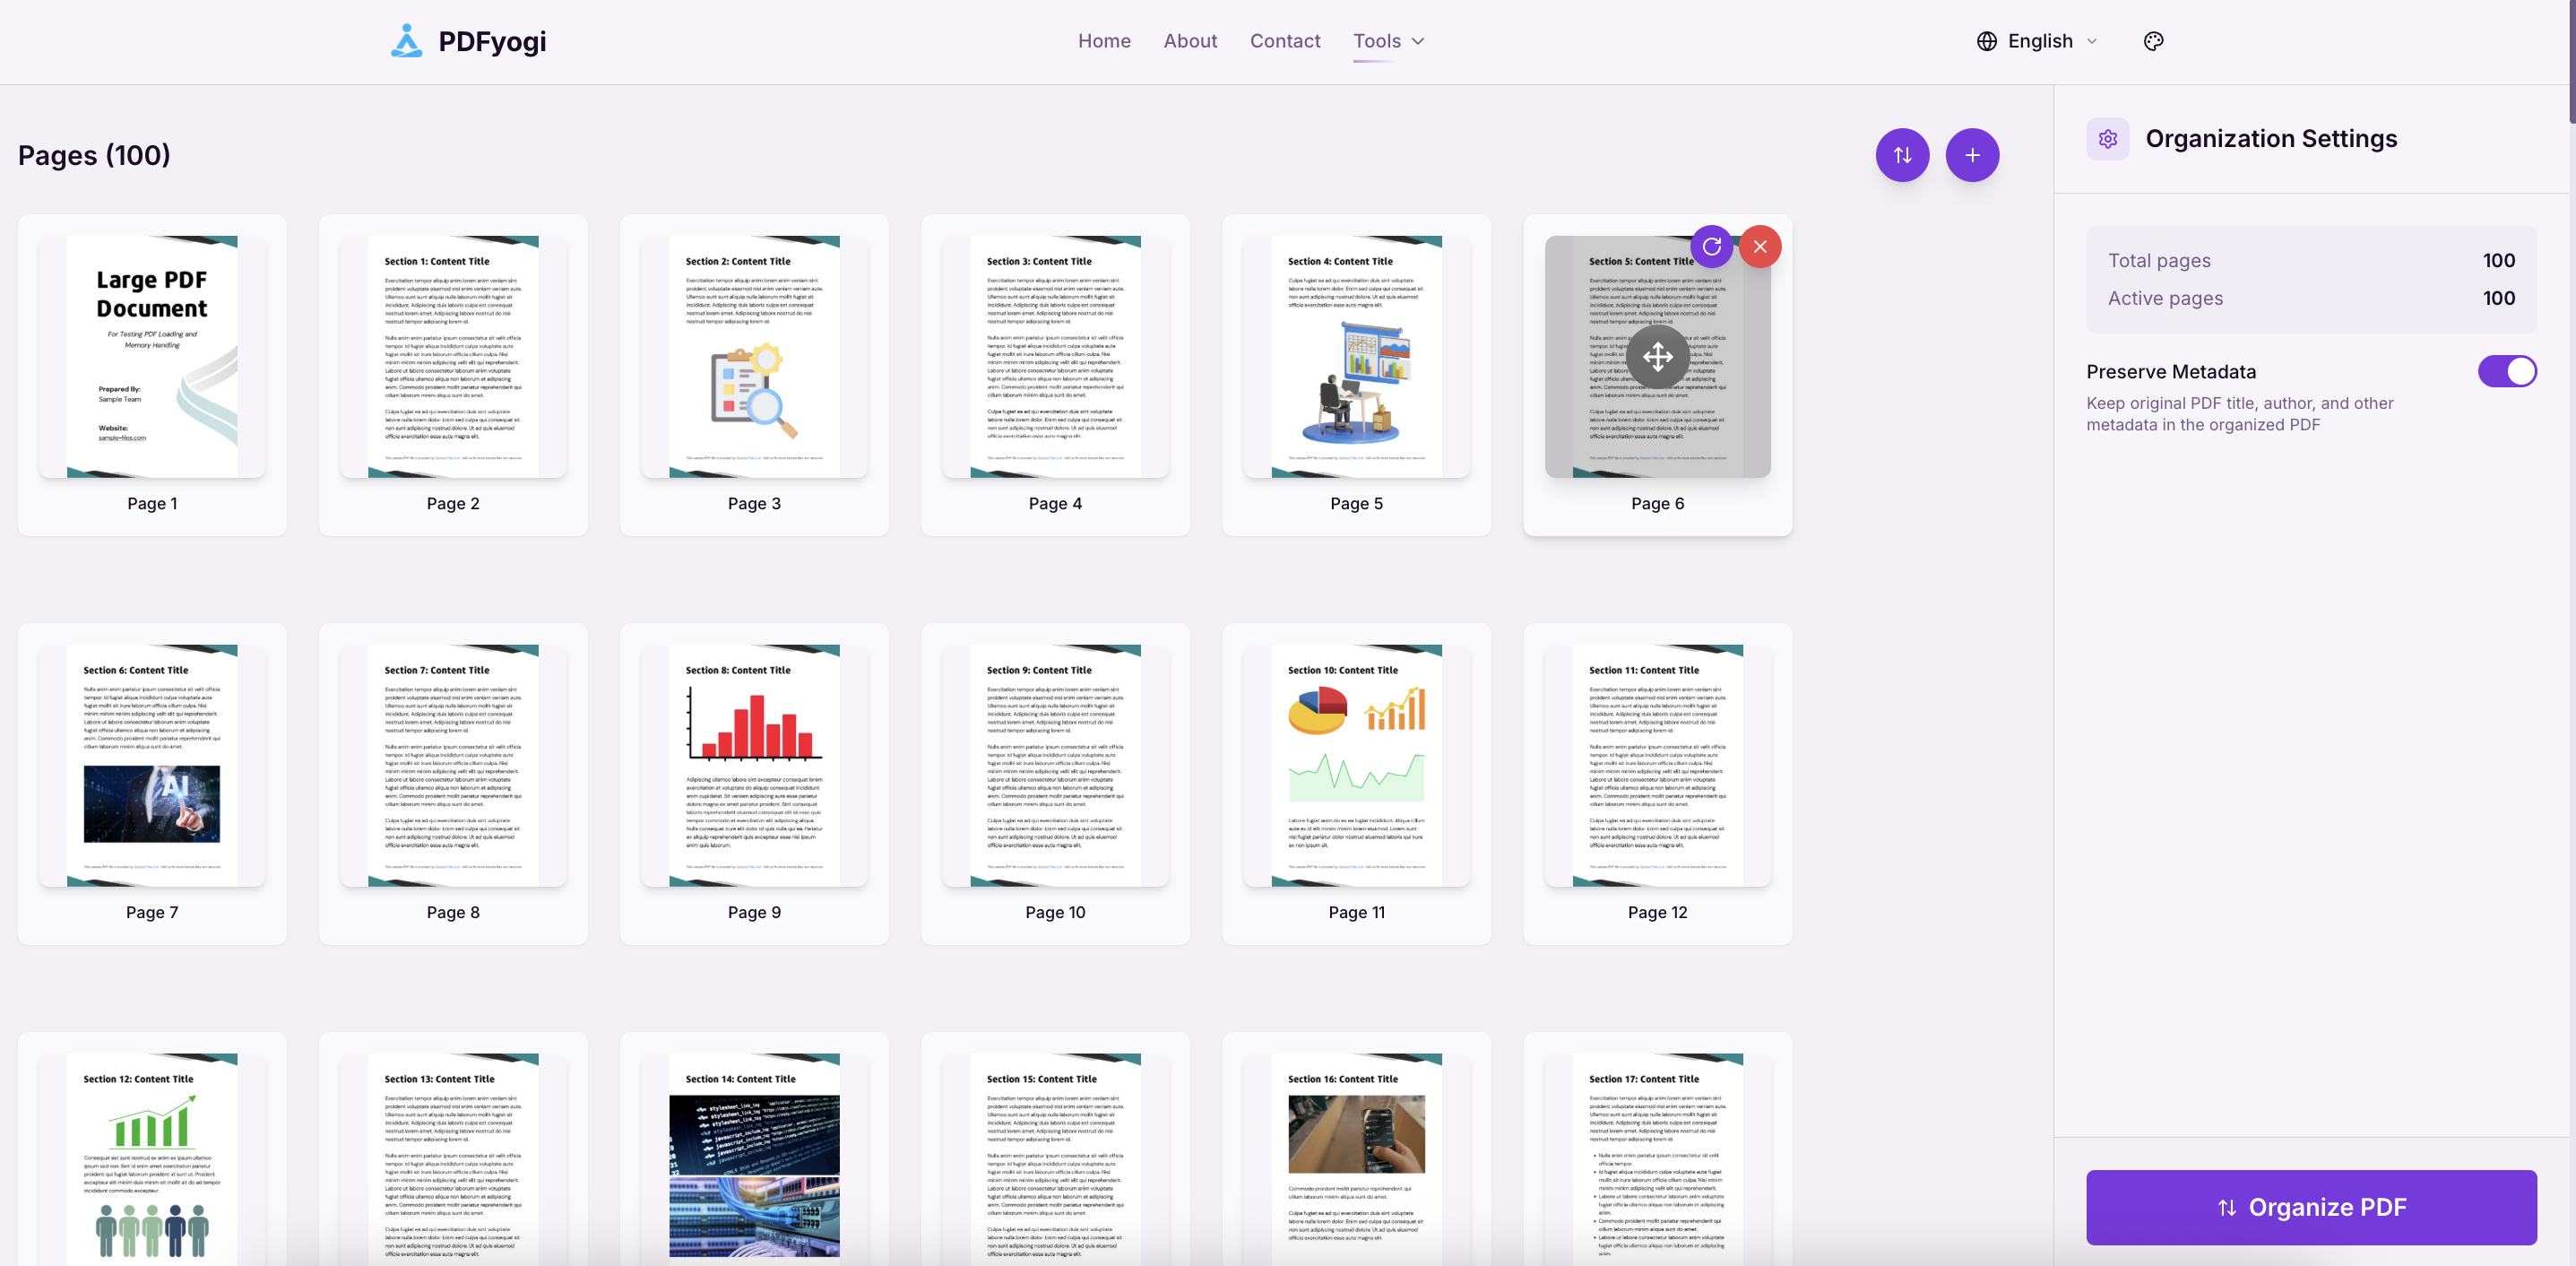Click the PDFyogi logo icon
Image resolution: width=2576 pixels, height=1266 pixels.
(x=406, y=40)
